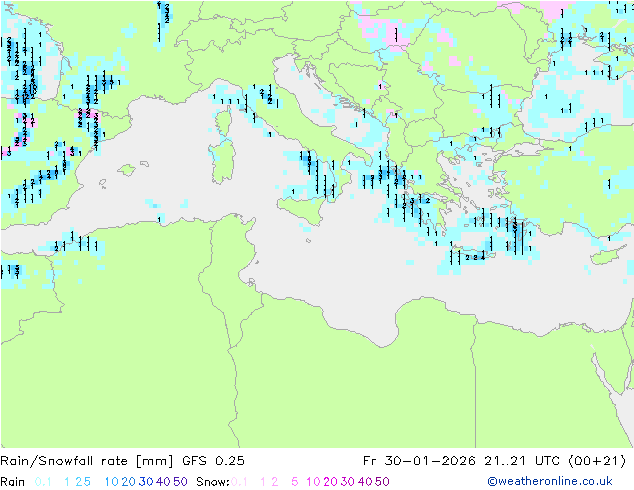Image resolution: width=634 pixels, height=490 pixels.
Task: Pick the Rain legend 40 value
Action: point(163,482)
